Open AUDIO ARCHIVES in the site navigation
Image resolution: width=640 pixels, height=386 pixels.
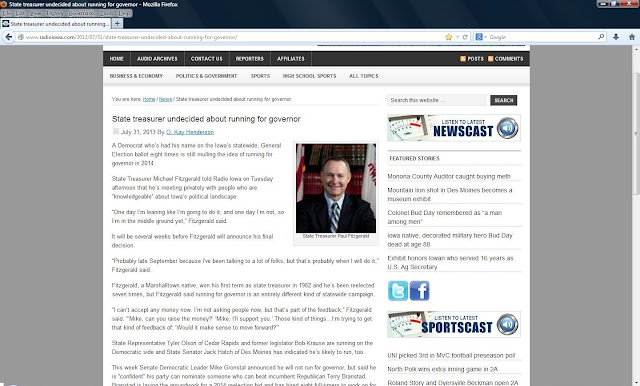tap(157, 59)
